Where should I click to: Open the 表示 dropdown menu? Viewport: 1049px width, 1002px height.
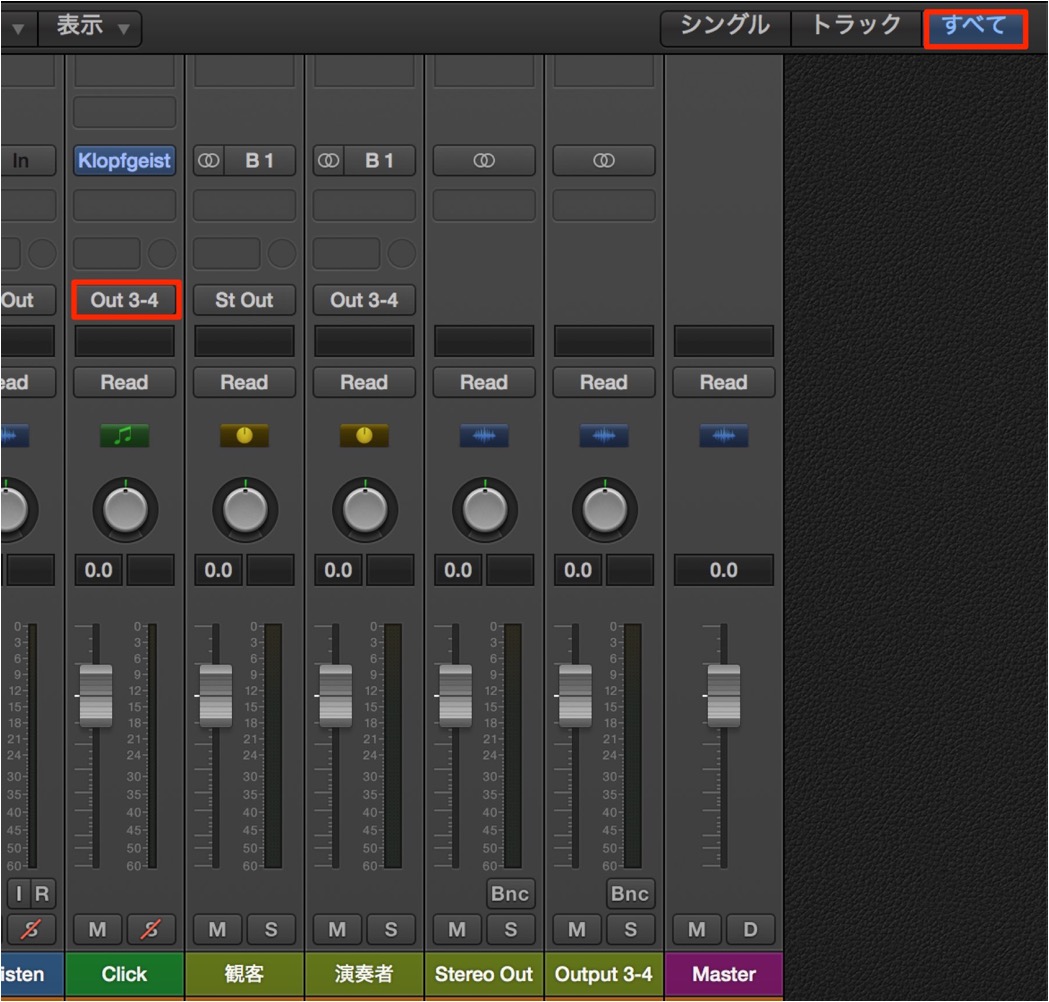pyautogui.click(x=90, y=27)
